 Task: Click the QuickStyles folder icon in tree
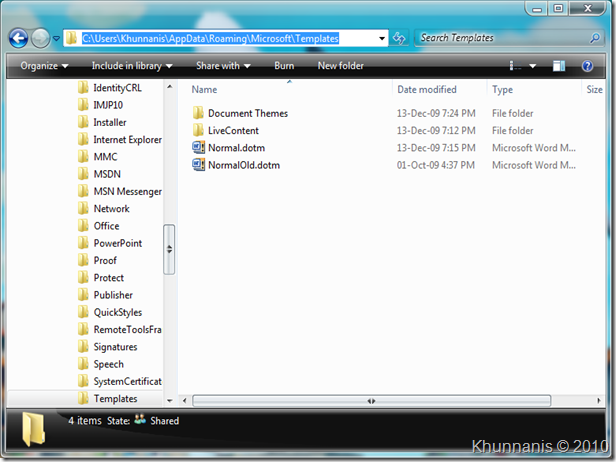point(83,312)
